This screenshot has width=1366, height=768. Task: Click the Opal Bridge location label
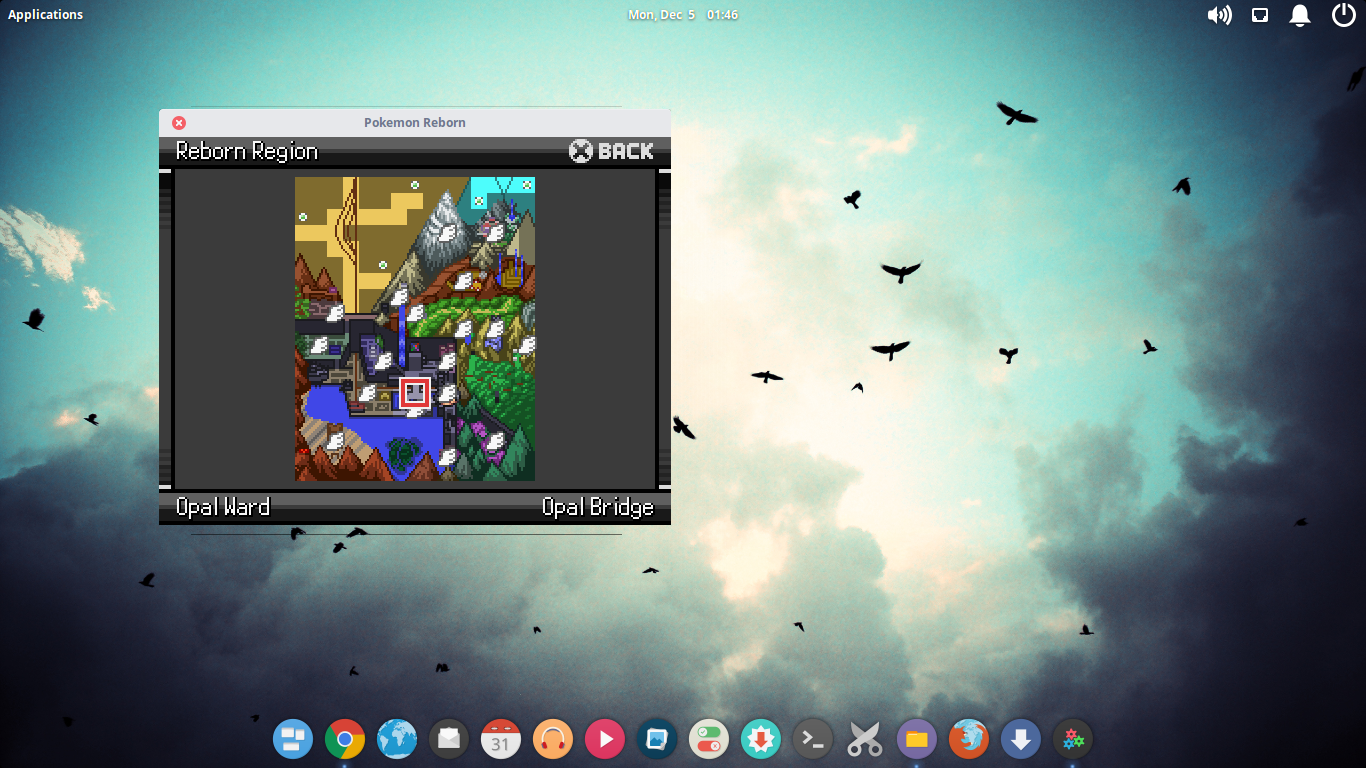[598, 507]
